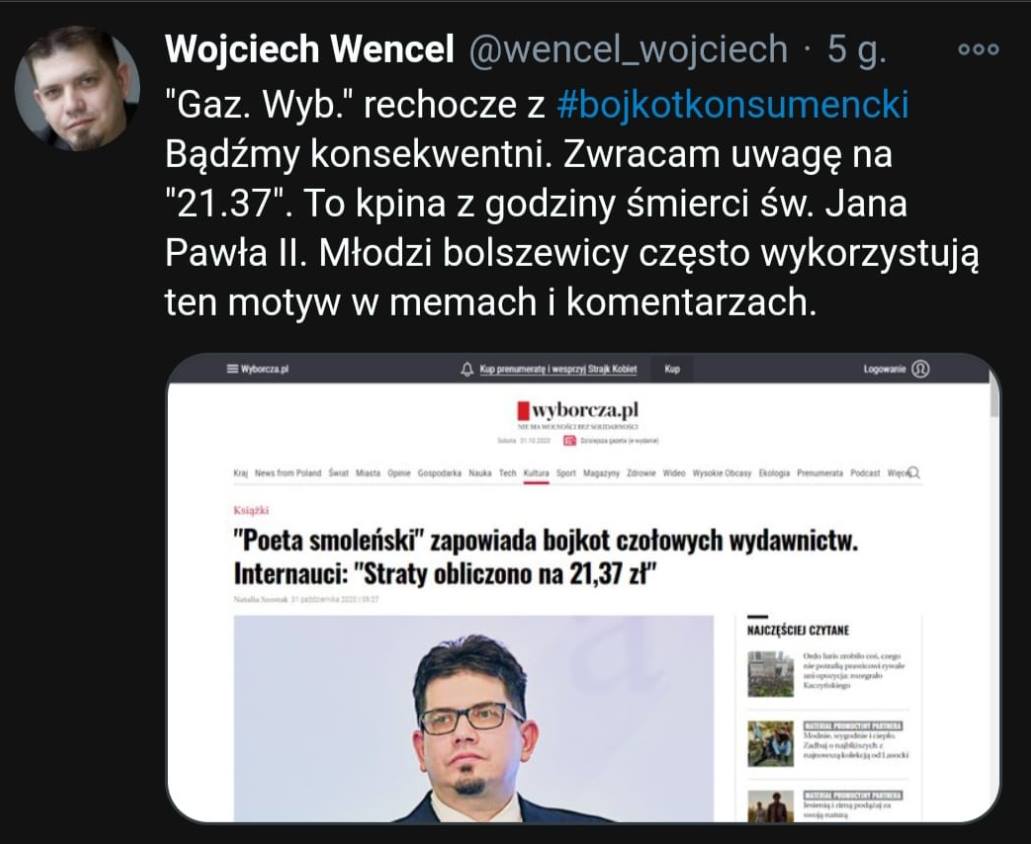This screenshot has width=1031, height=844.
Task: Open the tweet's three-dot more options menu
Action: click(978, 49)
